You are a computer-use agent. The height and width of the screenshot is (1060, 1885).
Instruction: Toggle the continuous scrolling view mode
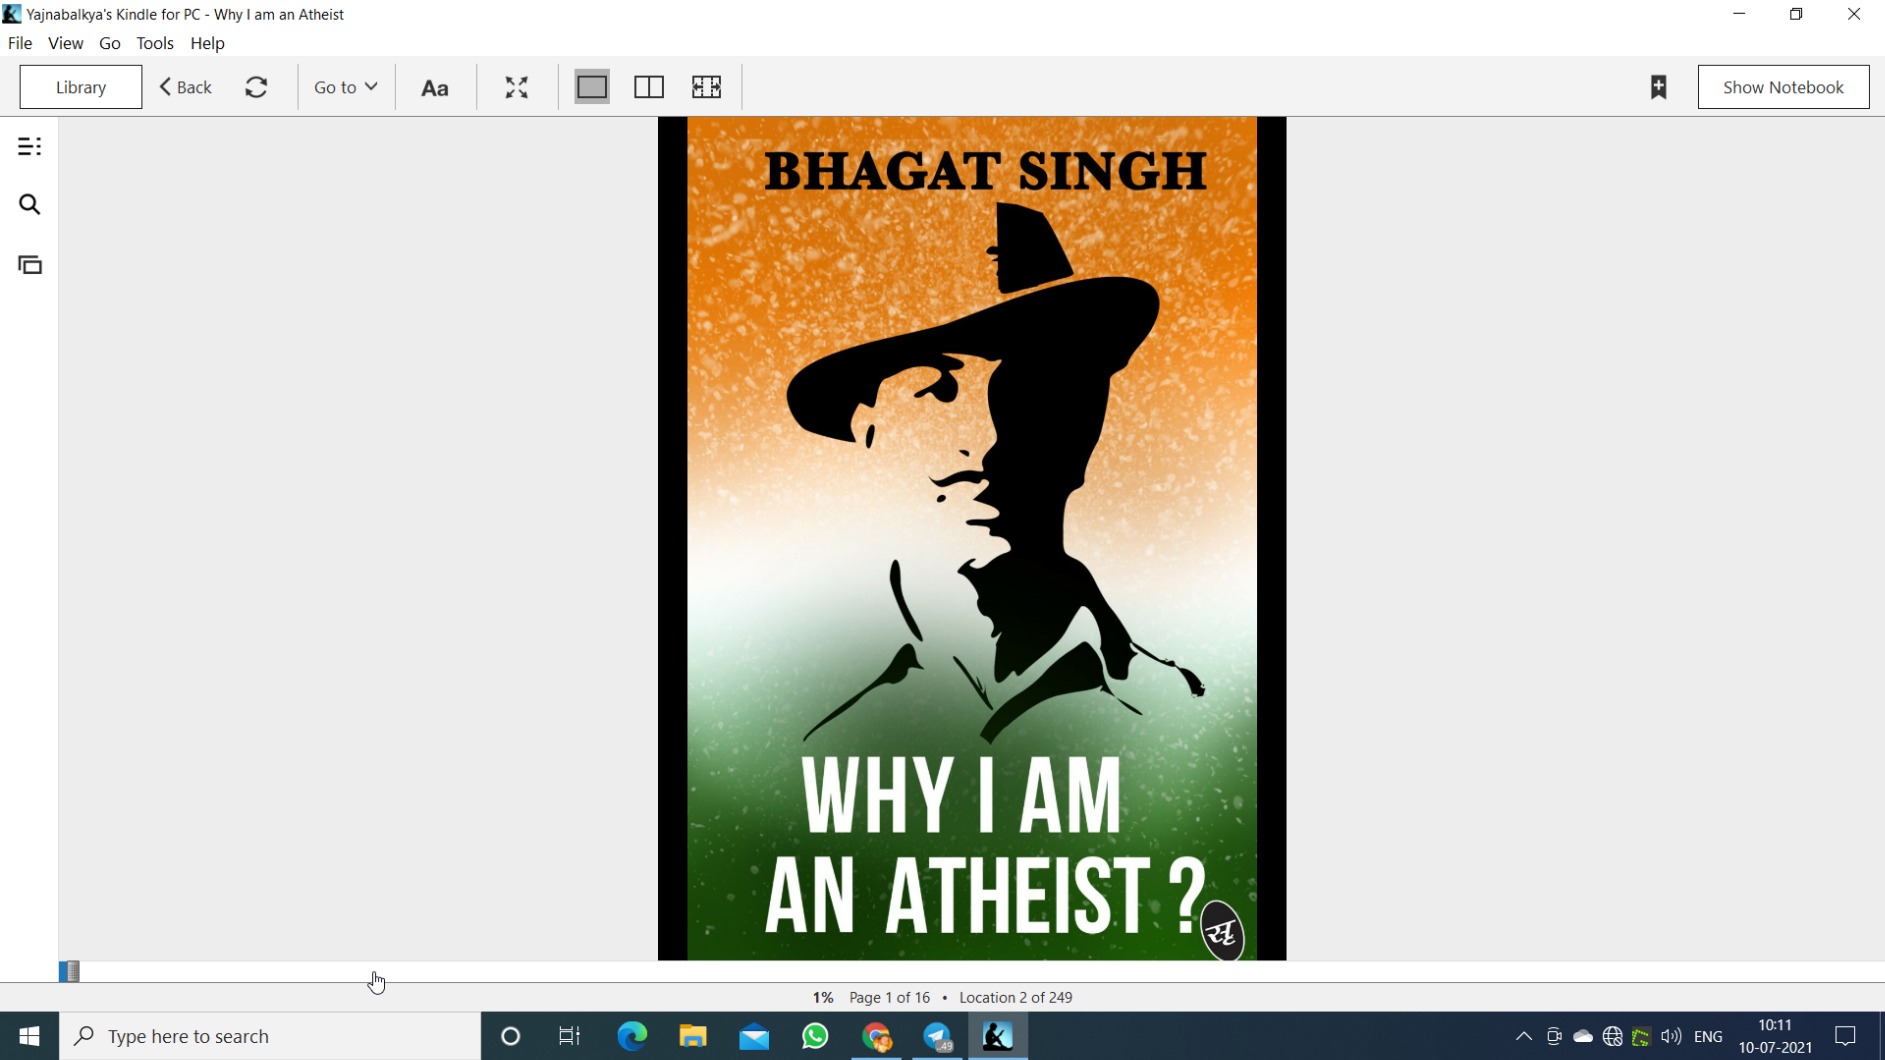click(x=706, y=87)
